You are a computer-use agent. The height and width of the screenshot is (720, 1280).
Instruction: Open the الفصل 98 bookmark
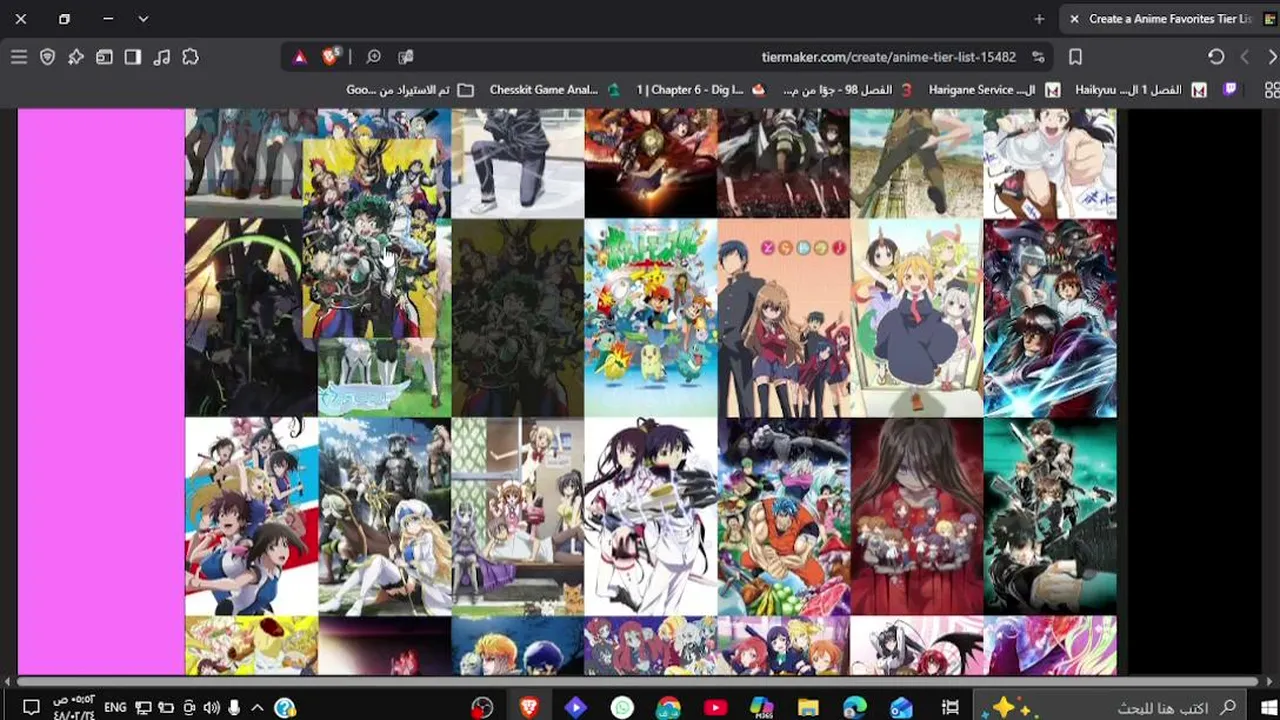pos(847,90)
